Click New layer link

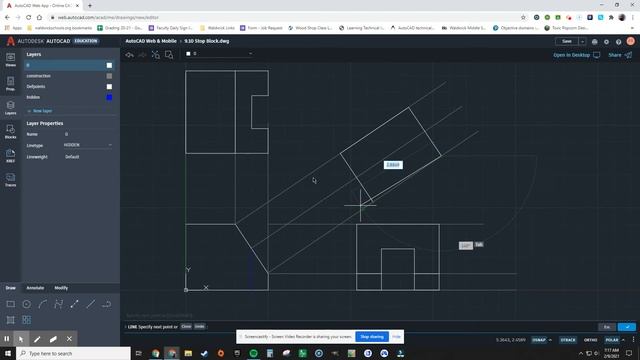[40, 111]
